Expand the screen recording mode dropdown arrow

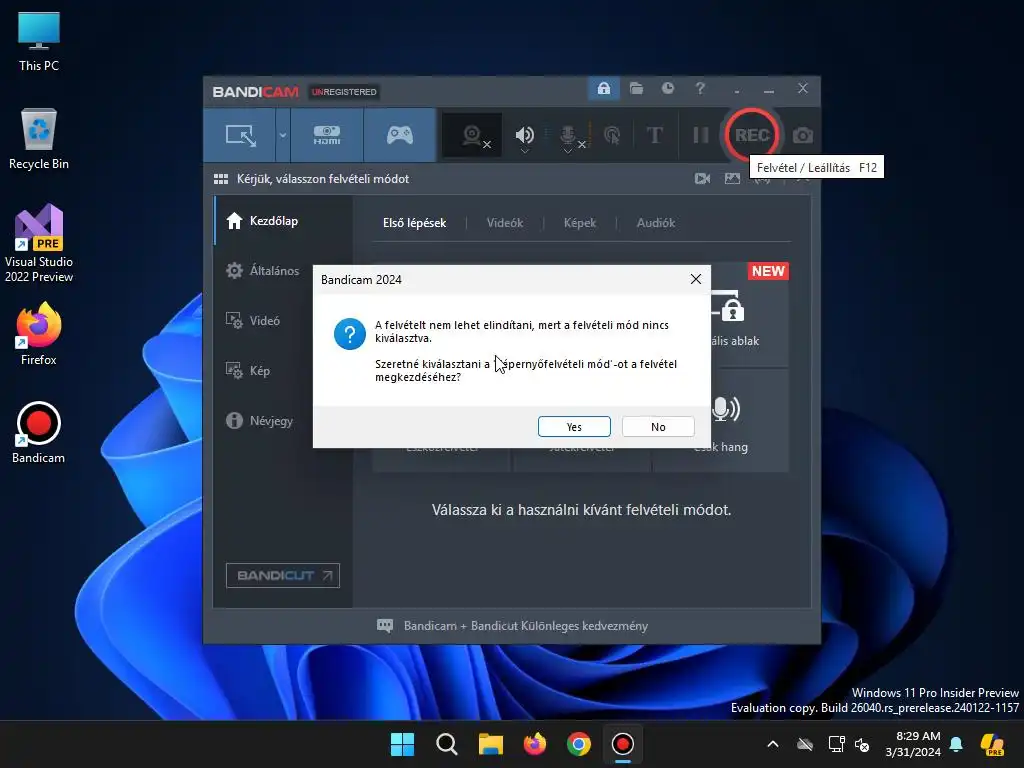tap(283, 135)
